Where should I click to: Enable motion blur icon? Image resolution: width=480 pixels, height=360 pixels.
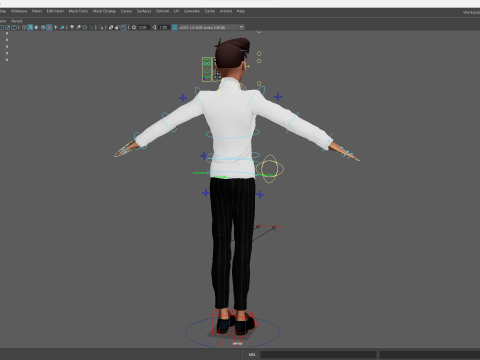pos(78,27)
